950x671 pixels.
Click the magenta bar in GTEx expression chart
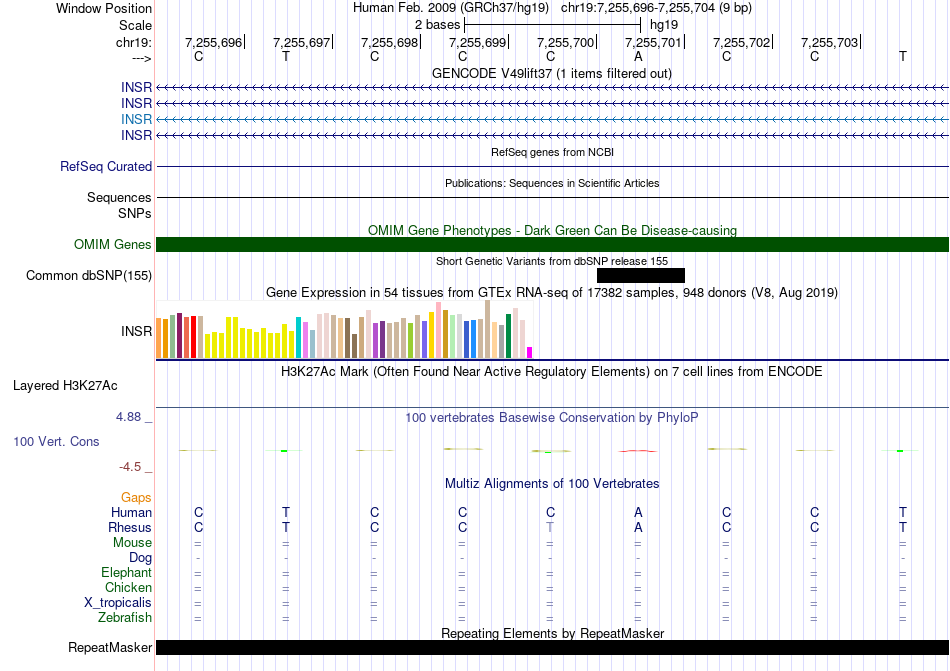[x=530, y=352]
